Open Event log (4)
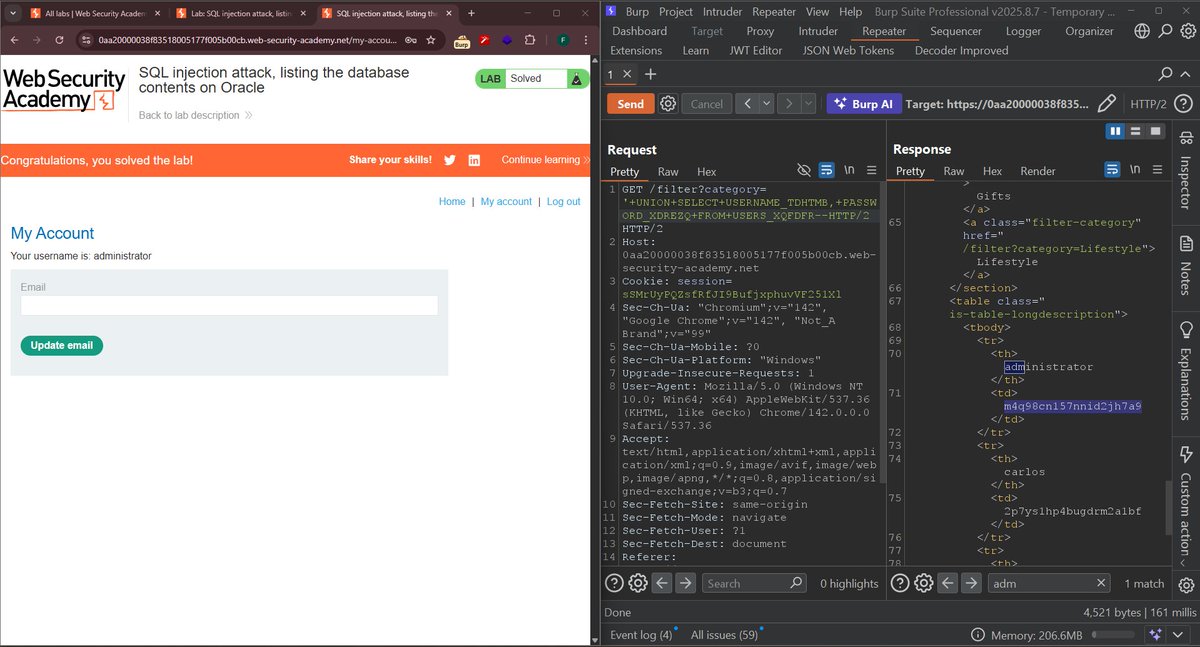 coord(640,635)
